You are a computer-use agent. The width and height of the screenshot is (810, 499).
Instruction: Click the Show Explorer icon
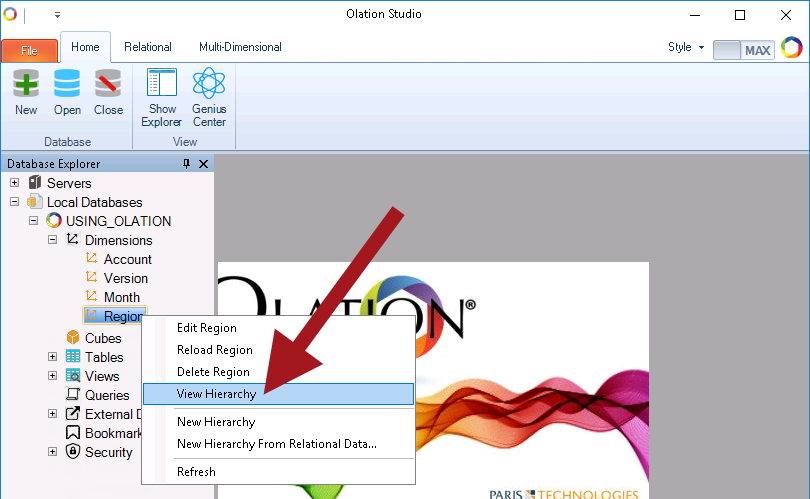161,84
